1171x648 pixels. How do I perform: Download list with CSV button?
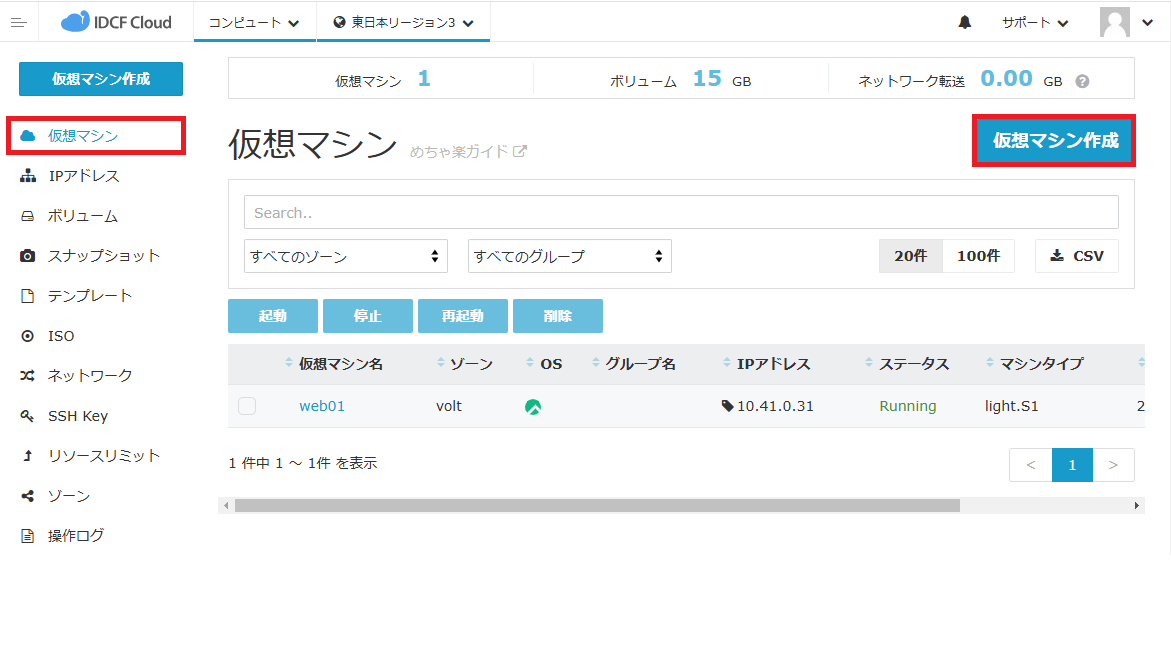click(x=1076, y=256)
